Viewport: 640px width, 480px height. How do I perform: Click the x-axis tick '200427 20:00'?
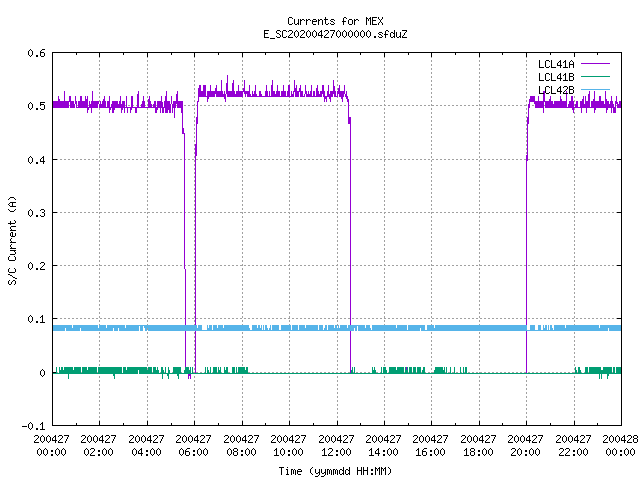[525, 445]
